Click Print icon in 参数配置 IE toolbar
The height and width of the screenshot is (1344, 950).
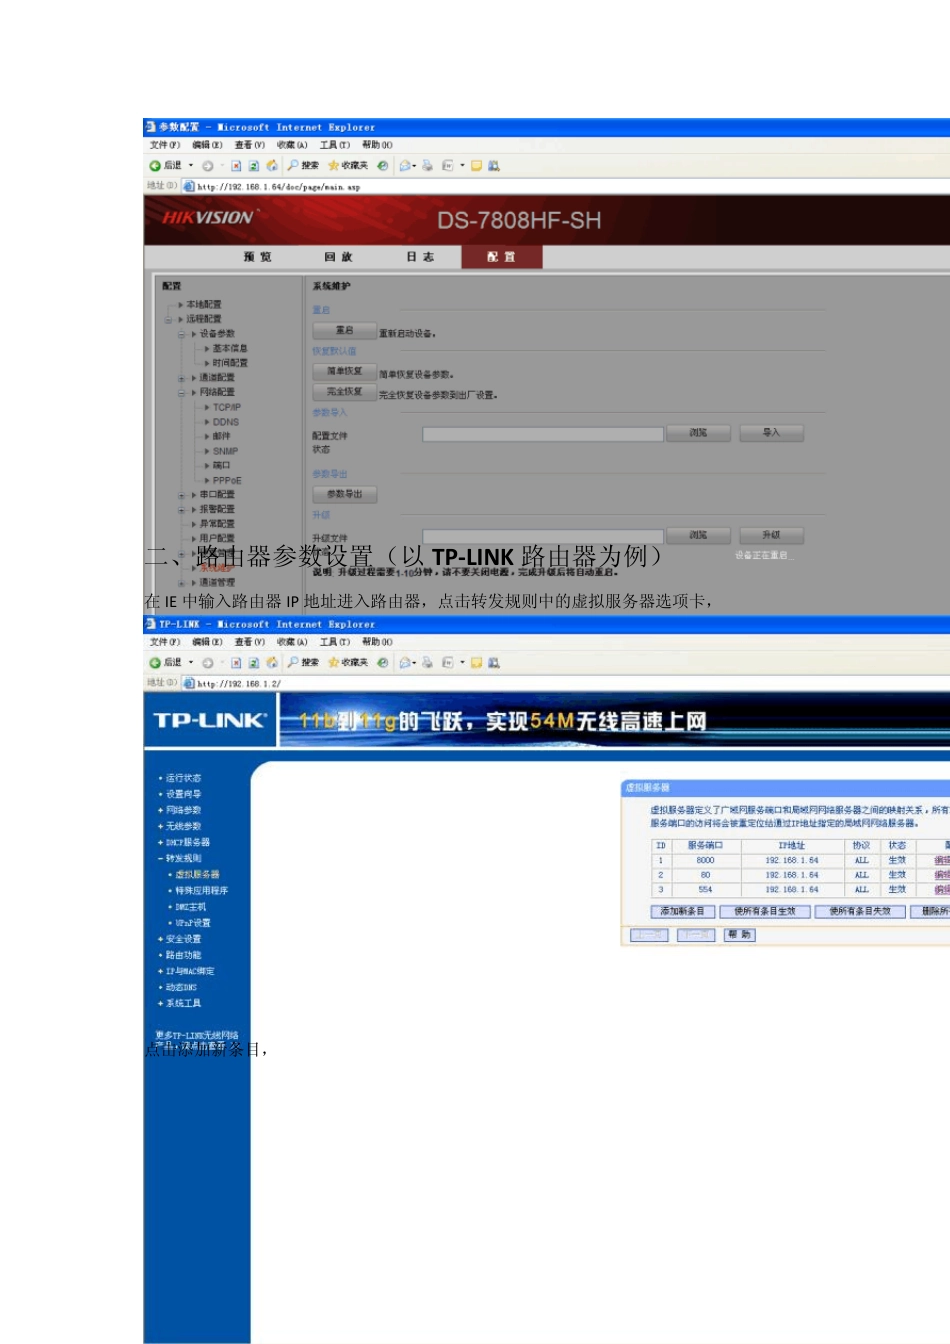point(427,166)
